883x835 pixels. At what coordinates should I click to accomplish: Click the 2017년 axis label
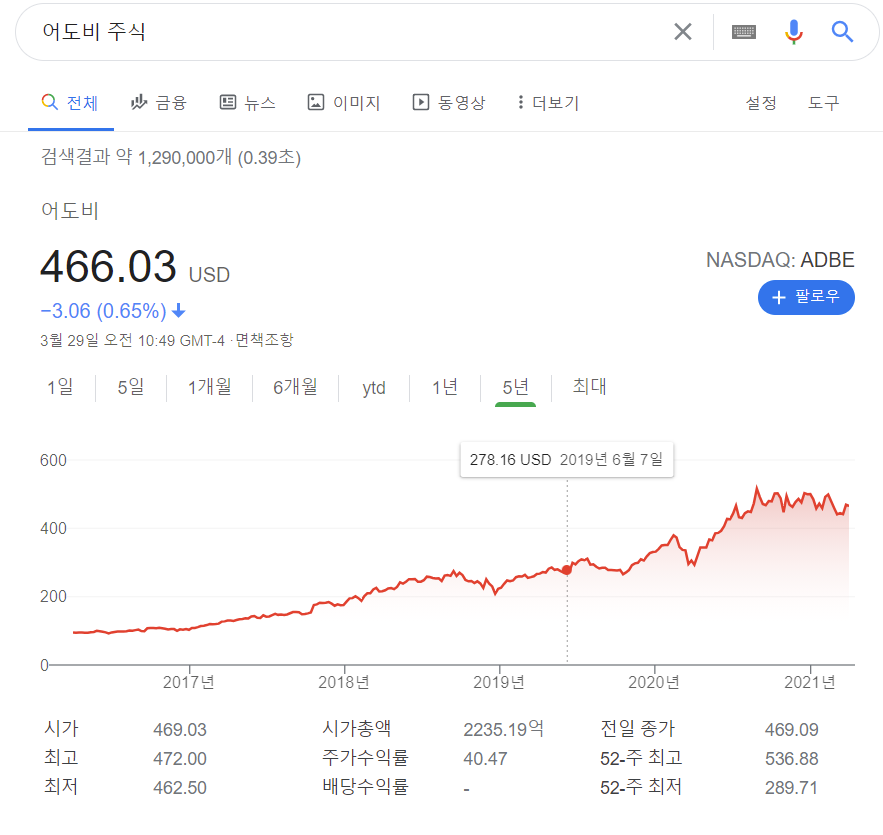(189, 682)
